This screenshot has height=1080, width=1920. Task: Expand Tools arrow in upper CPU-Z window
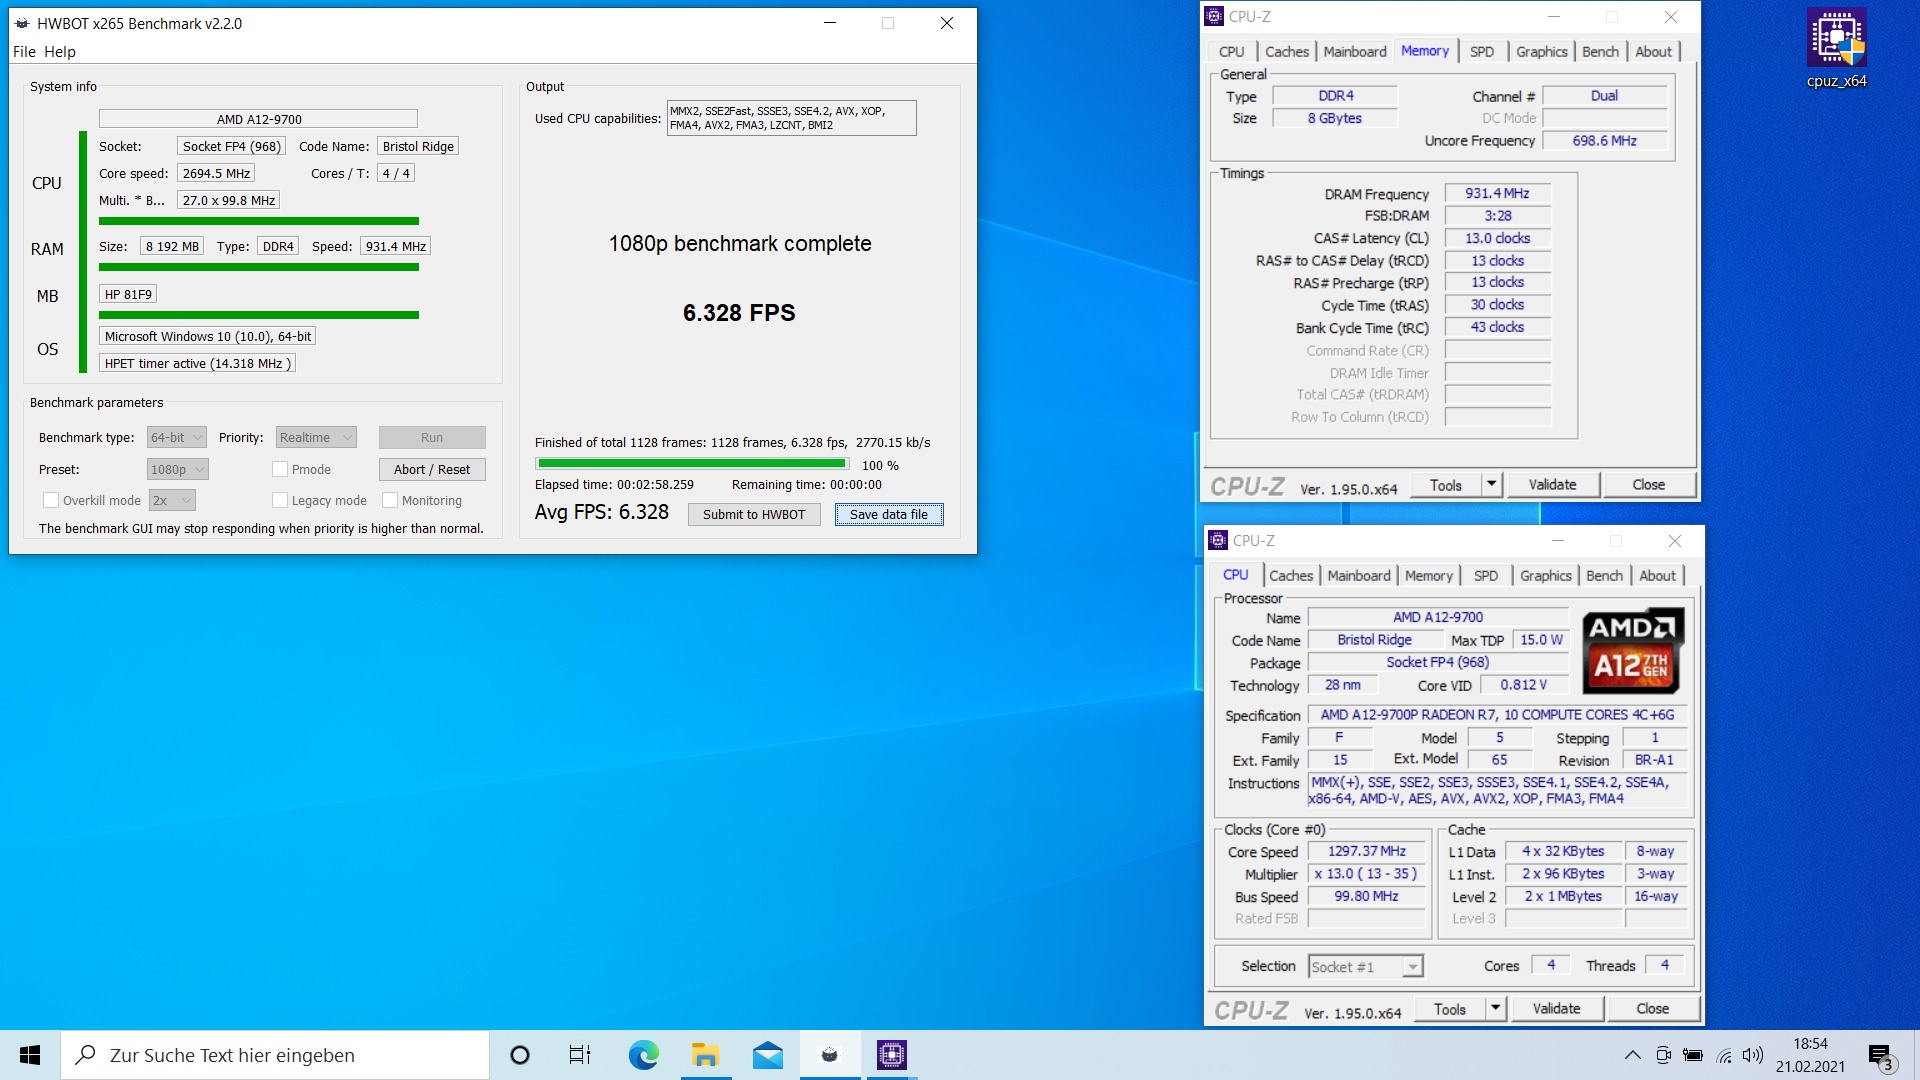pyautogui.click(x=1491, y=484)
